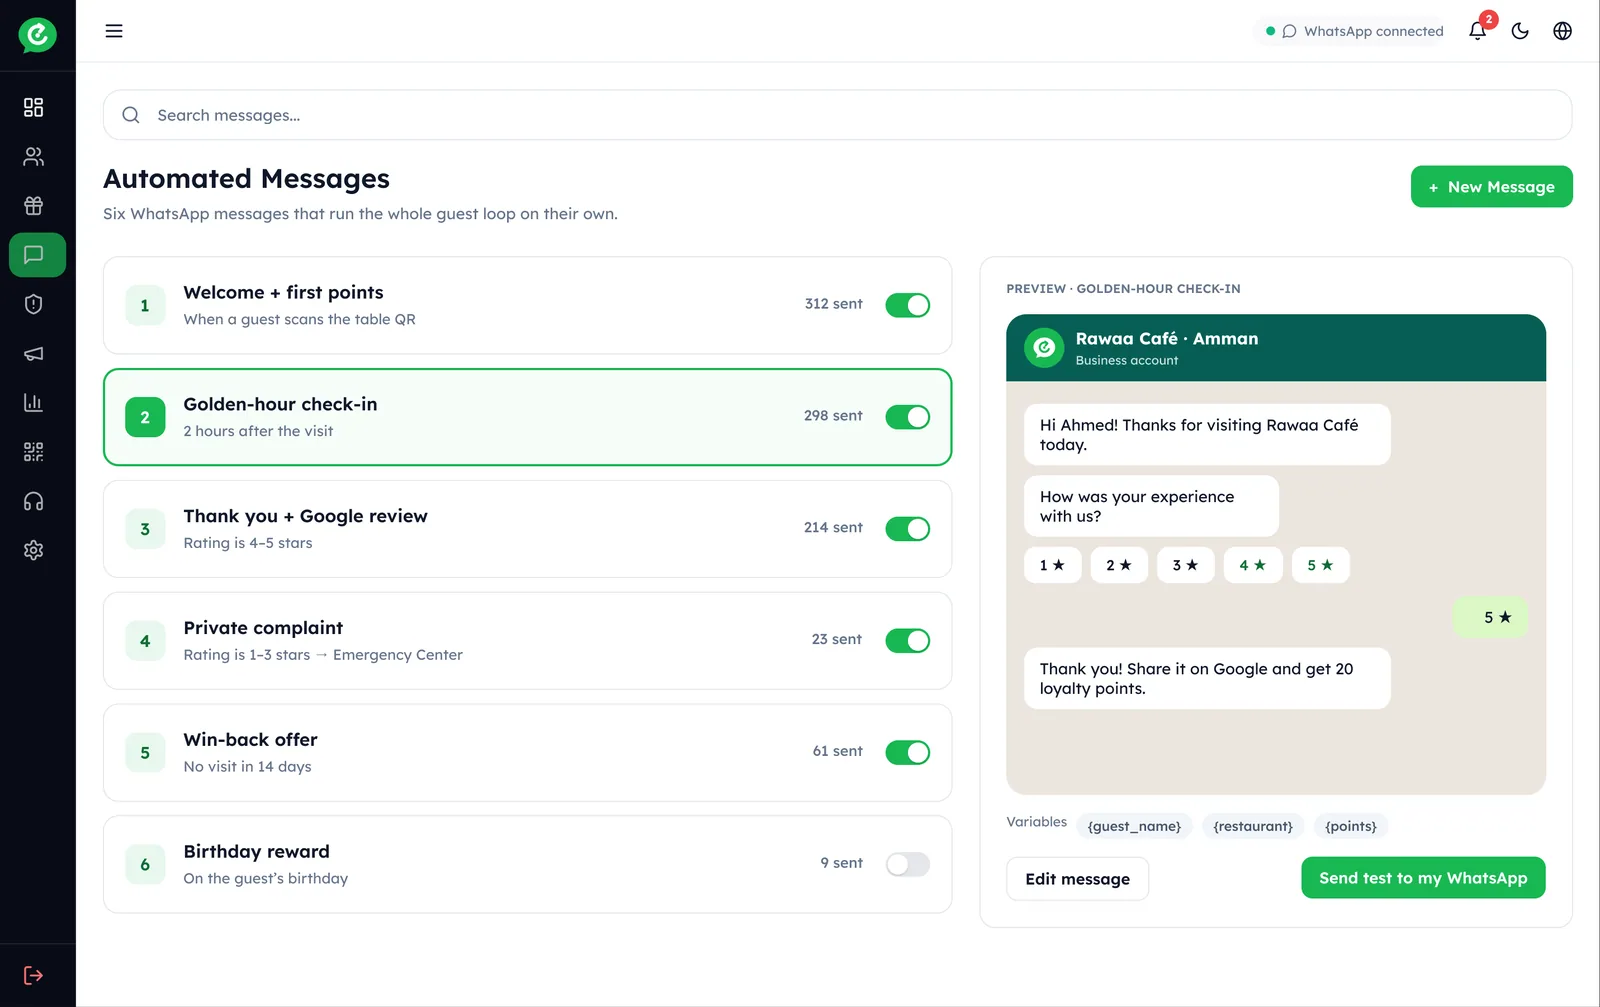This screenshot has height=1007, width=1600.
Task: Select the 4 star rating chip
Action: pyautogui.click(x=1253, y=565)
